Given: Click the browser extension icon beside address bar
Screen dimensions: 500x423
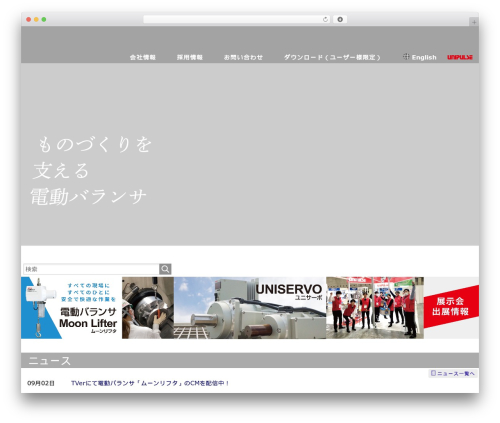Looking at the screenshot, I should pyautogui.click(x=340, y=19).
